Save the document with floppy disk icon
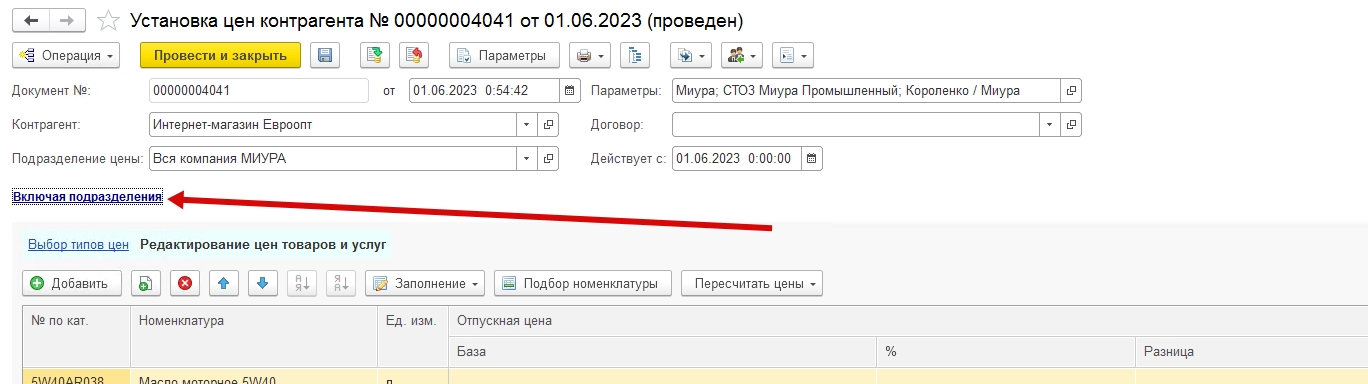1368x384 pixels. coord(324,56)
